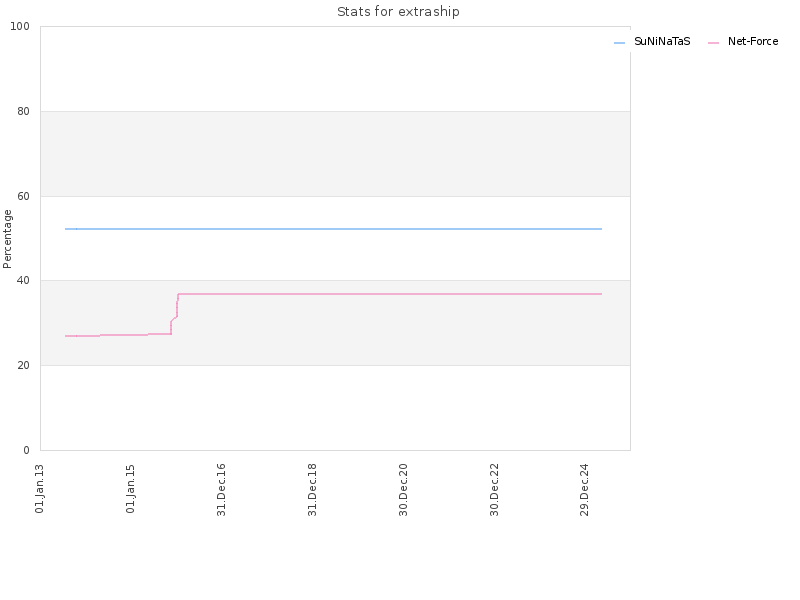Click the blue SuNiNaTaS legend color marker
This screenshot has width=800, height=600.
point(619,43)
